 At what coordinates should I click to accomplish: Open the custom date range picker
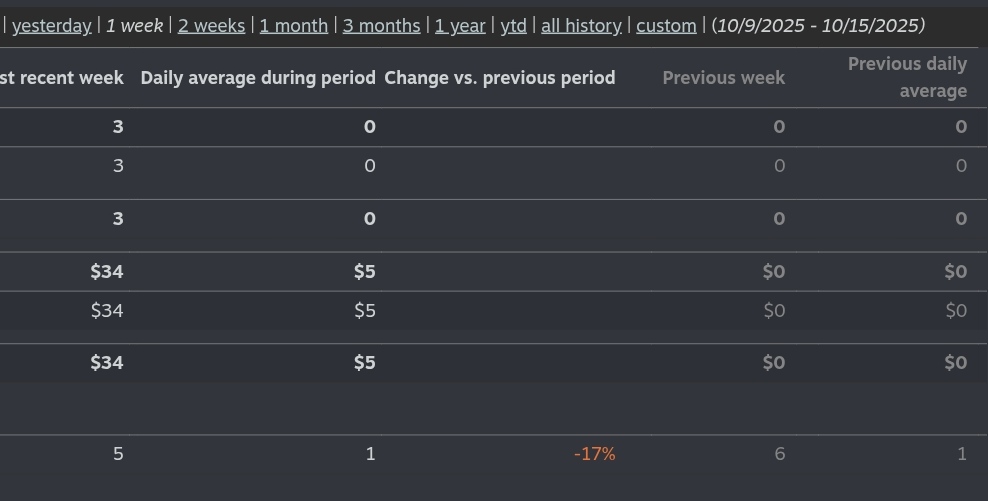666,26
